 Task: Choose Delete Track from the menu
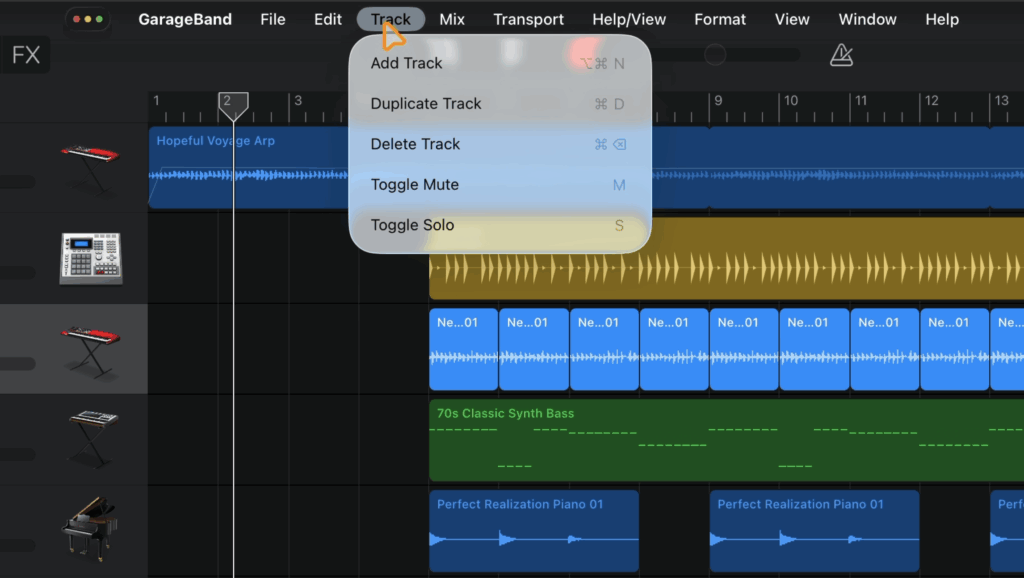(x=415, y=144)
